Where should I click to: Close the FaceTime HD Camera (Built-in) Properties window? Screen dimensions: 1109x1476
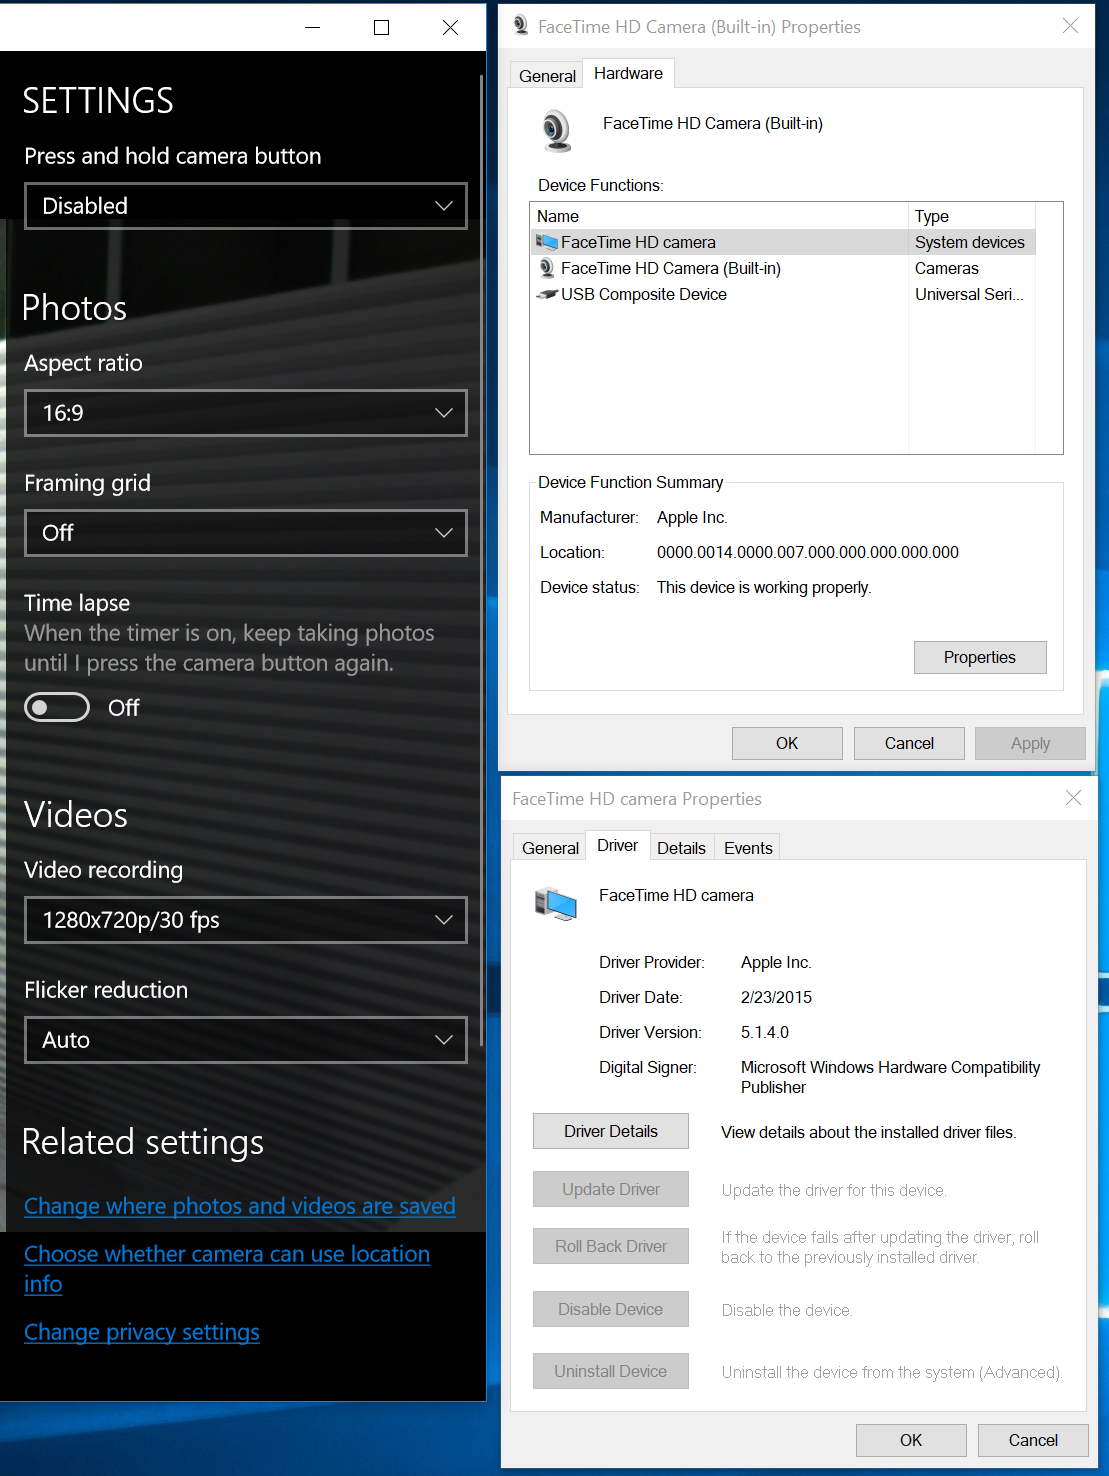[x=1070, y=26]
